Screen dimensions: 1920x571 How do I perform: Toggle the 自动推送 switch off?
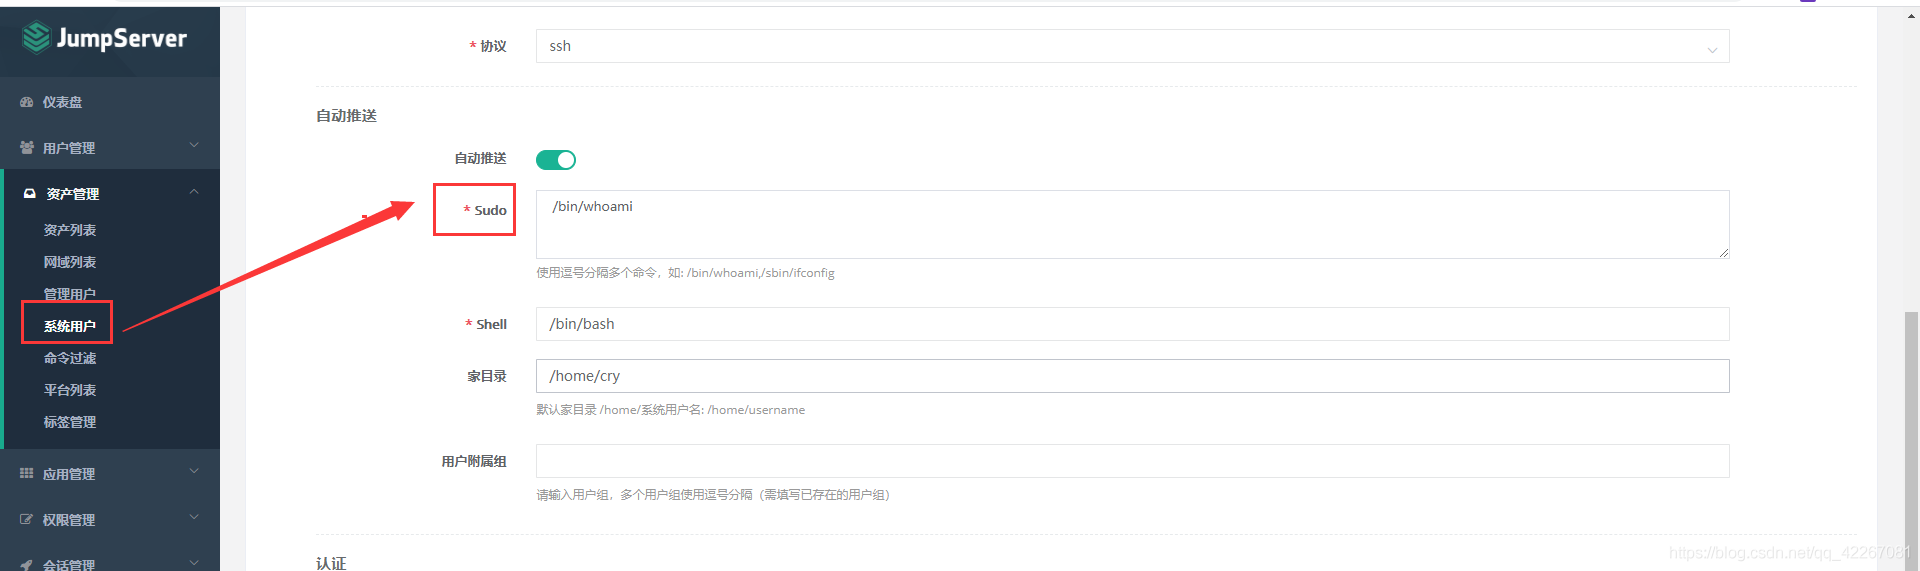[556, 160]
